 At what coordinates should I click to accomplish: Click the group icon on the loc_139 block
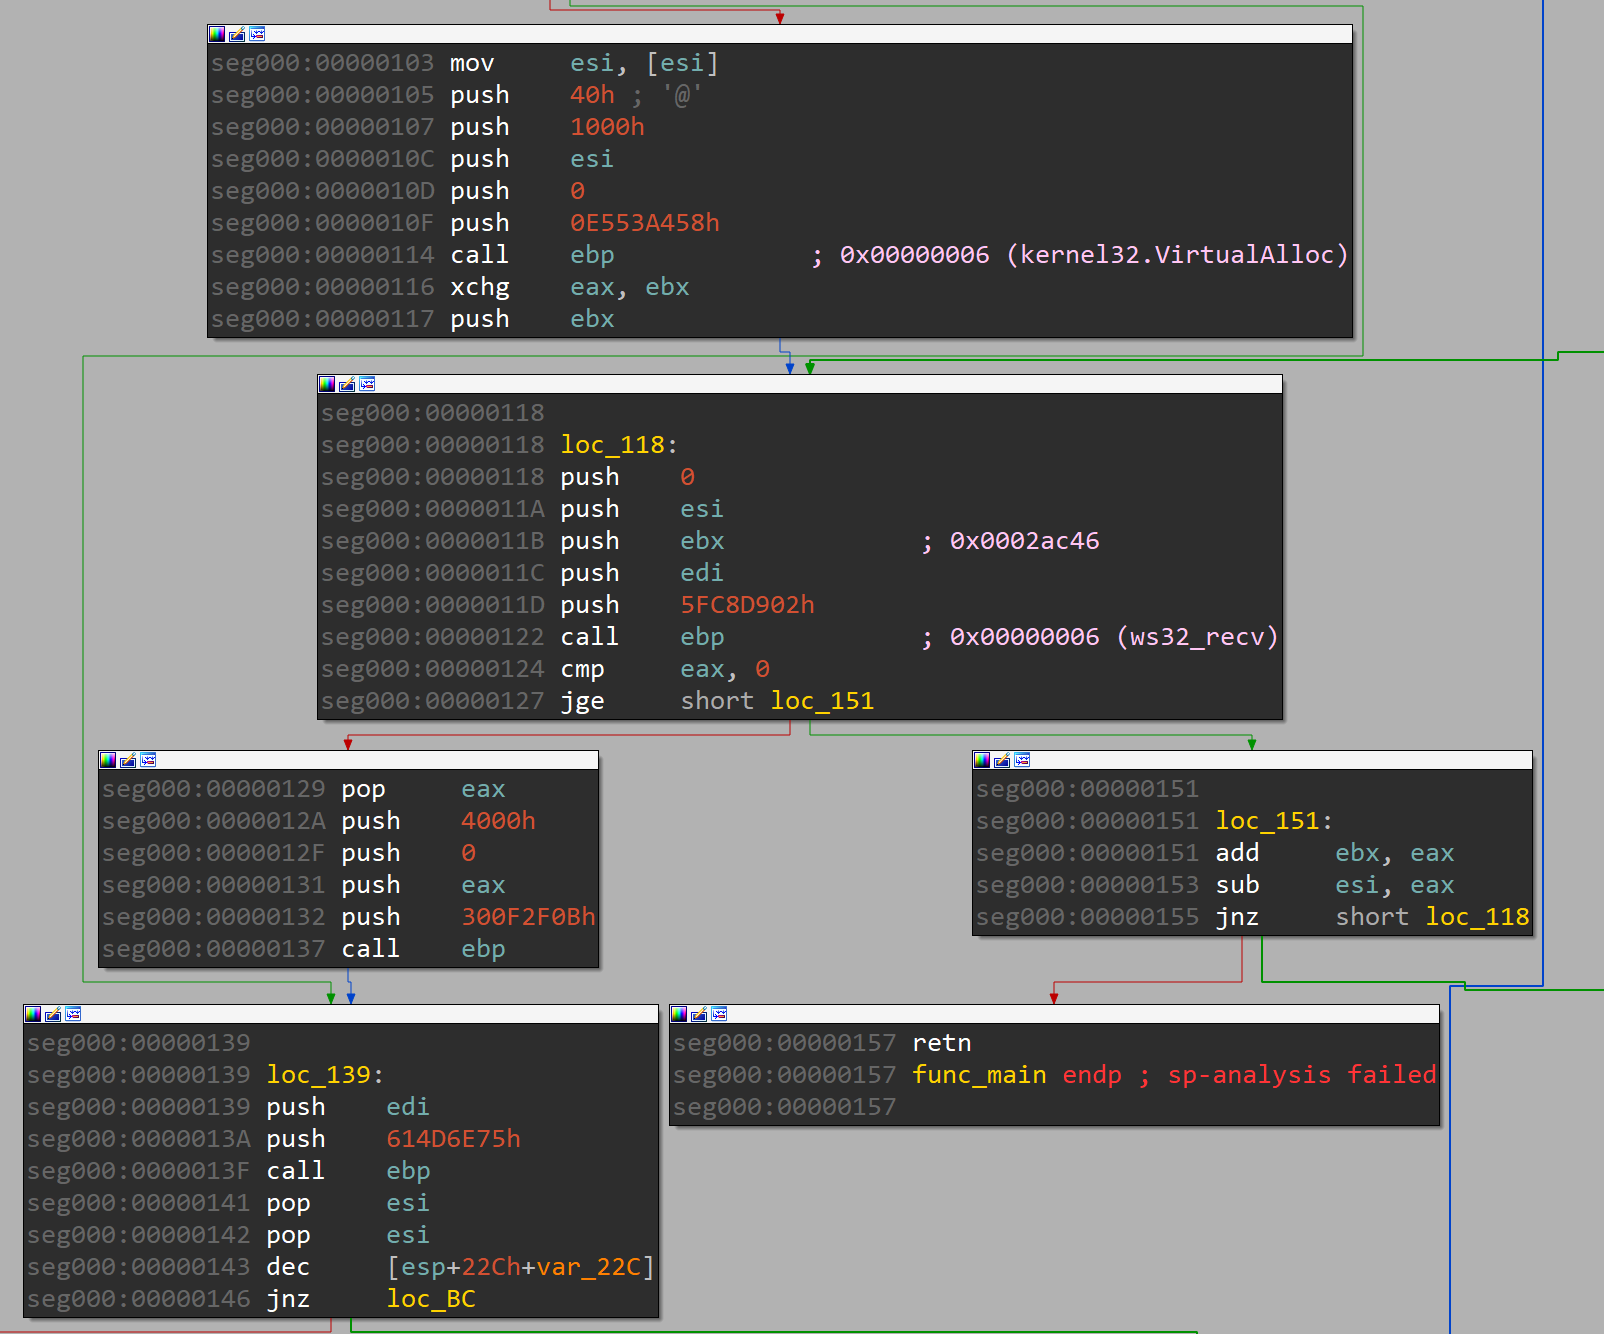[73, 1014]
